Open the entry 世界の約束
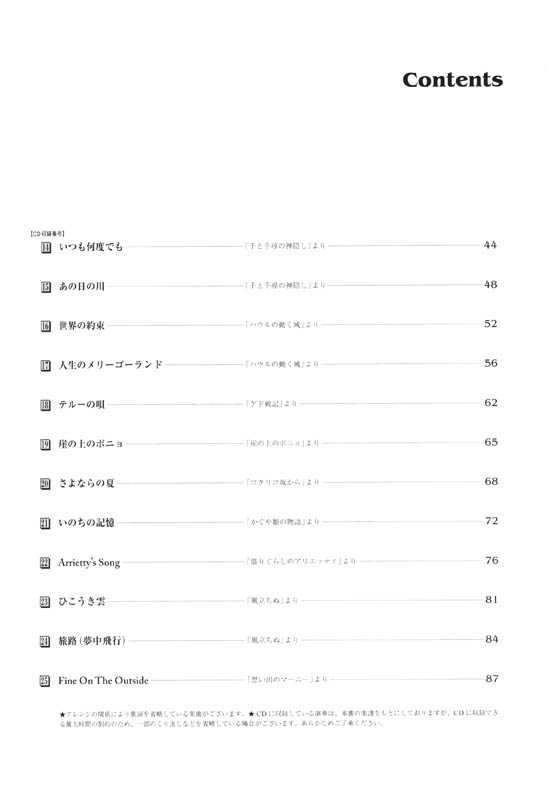The height and width of the screenshot is (788, 560). click(x=81, y=326)
